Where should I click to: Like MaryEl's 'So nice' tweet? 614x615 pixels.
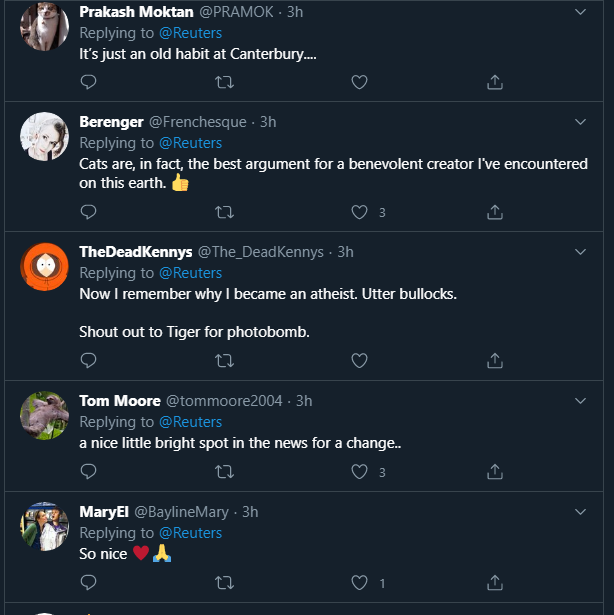coord(360,582)
